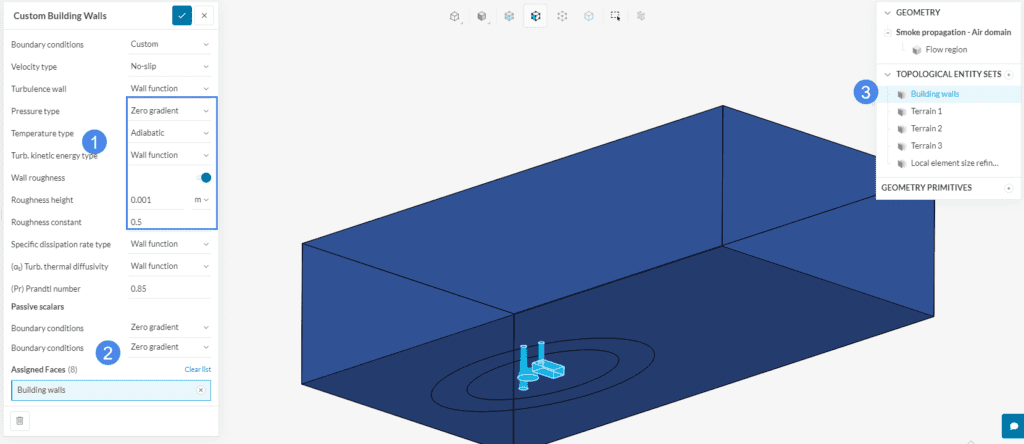Select the Flow region item
This screenshot has width=1024, height=444.
946,50
